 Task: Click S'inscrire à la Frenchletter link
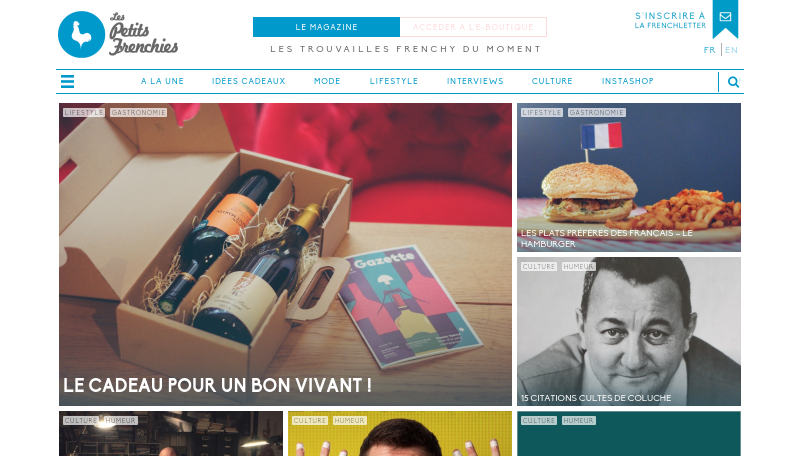pos(670,20)
